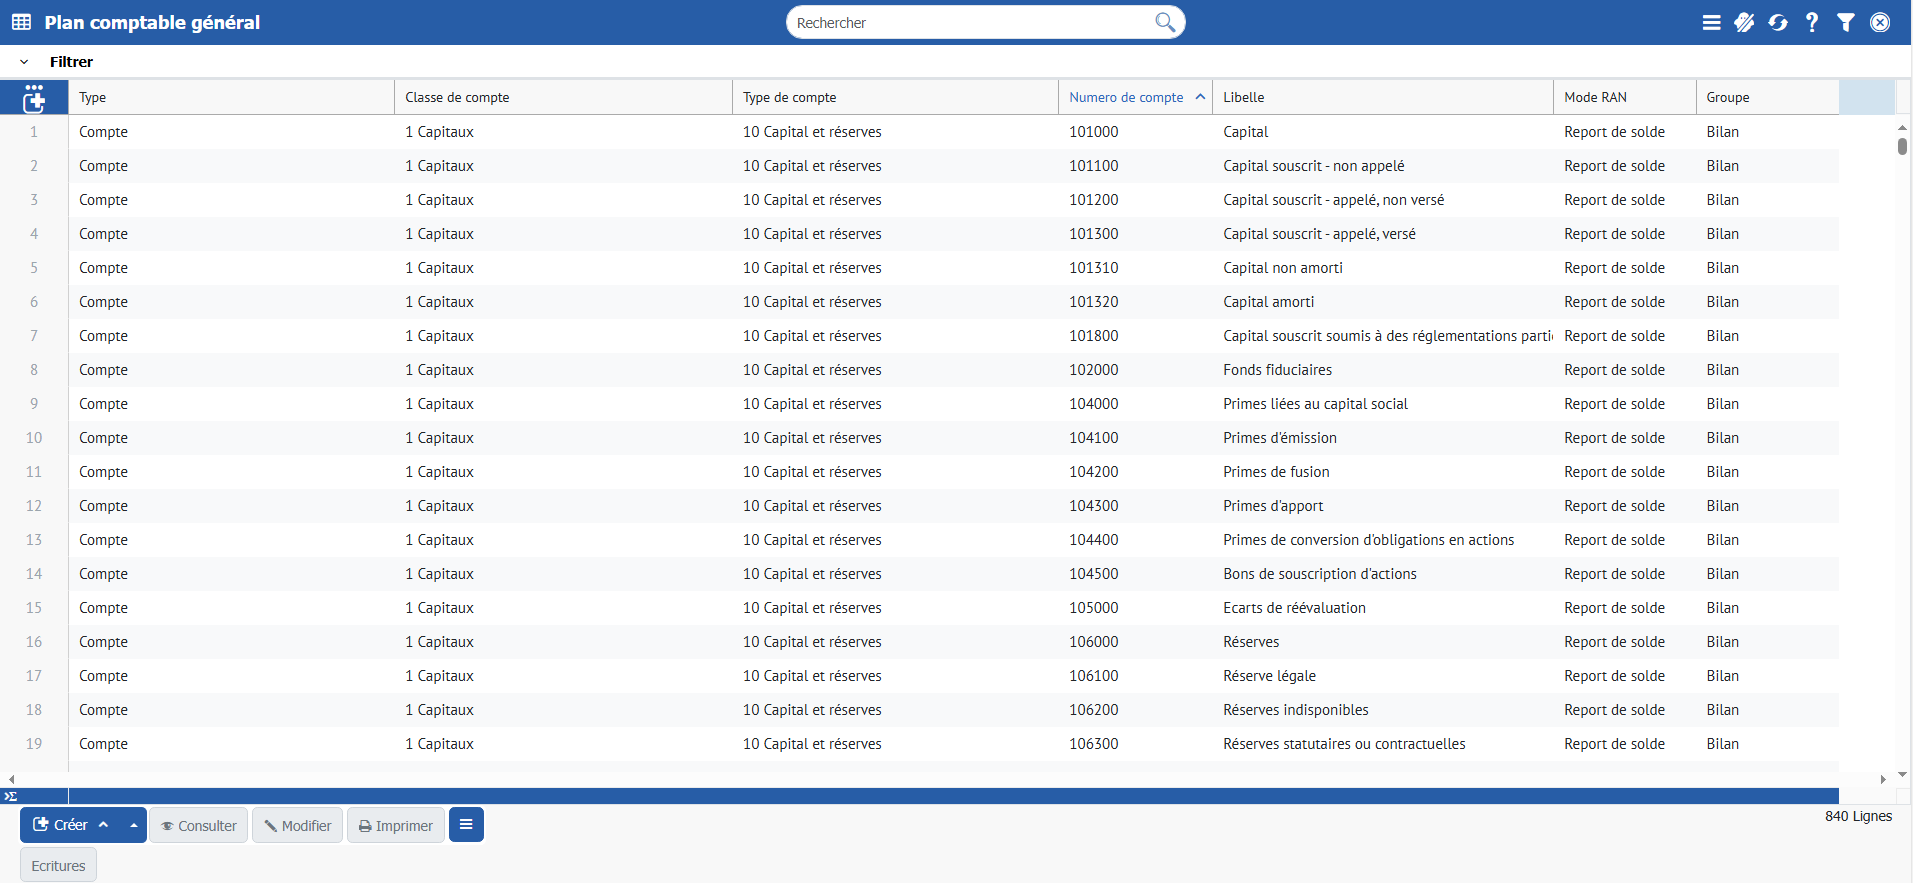
Task: Open the hamburger menu in the header bar
Action: (x=1711, y=22)
